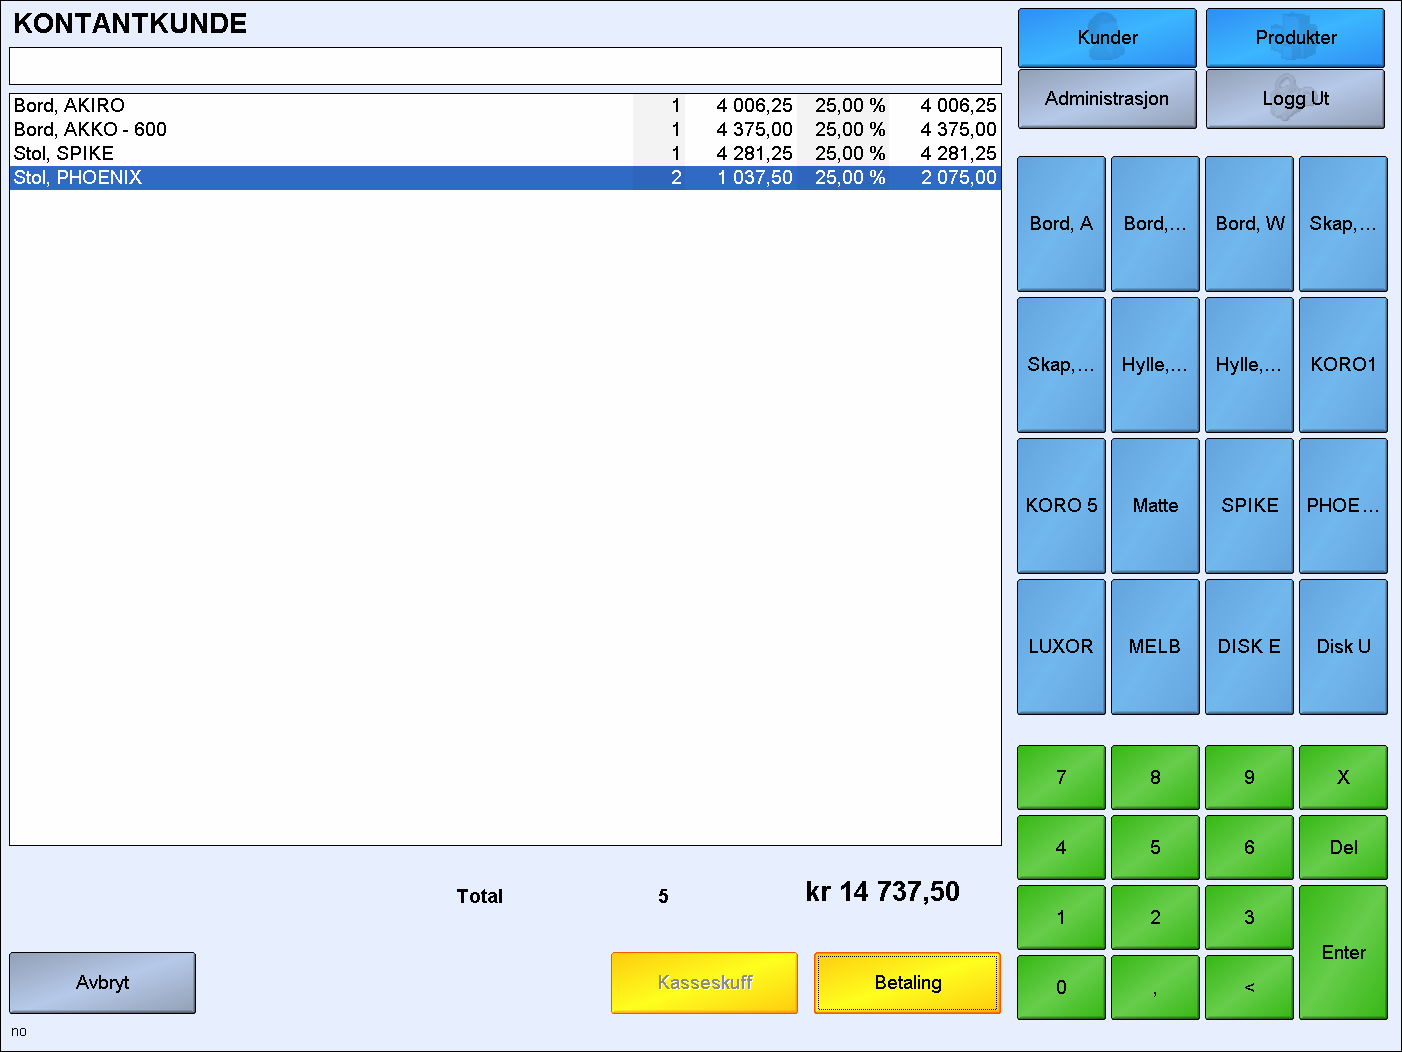The width and height of the screenshot is (1402, 1052).
Task: Add the KORO1 product
Action: click(x=1343, y=365)
